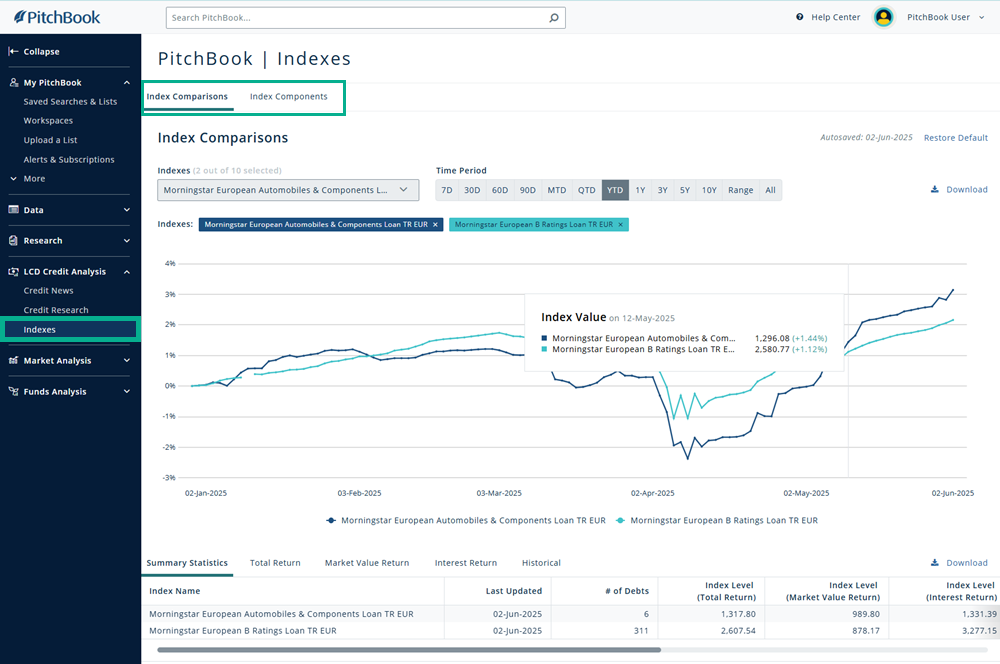Image resolution: width=1000 pixels, height=664 pixels.
Task: Click the Restore Default link
Action: (x=955, y=138)
